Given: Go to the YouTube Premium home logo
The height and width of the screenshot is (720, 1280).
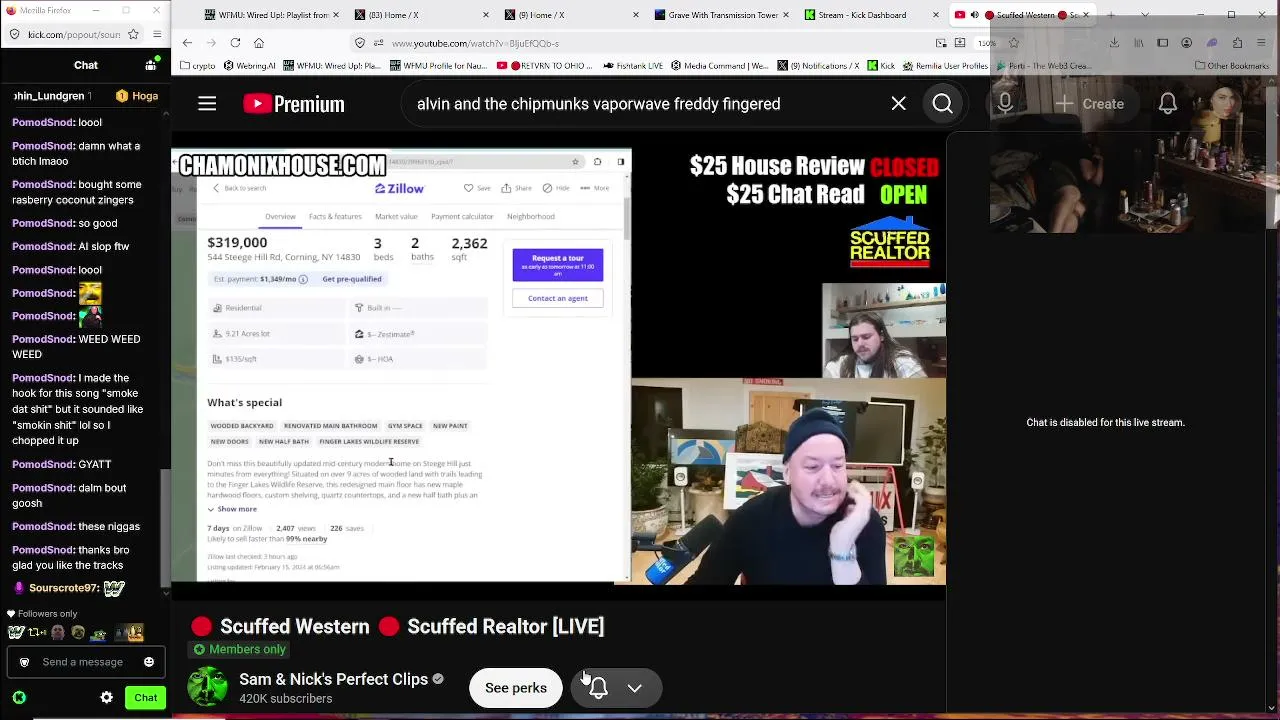Looking at the screenshot, I should [294, 104].
